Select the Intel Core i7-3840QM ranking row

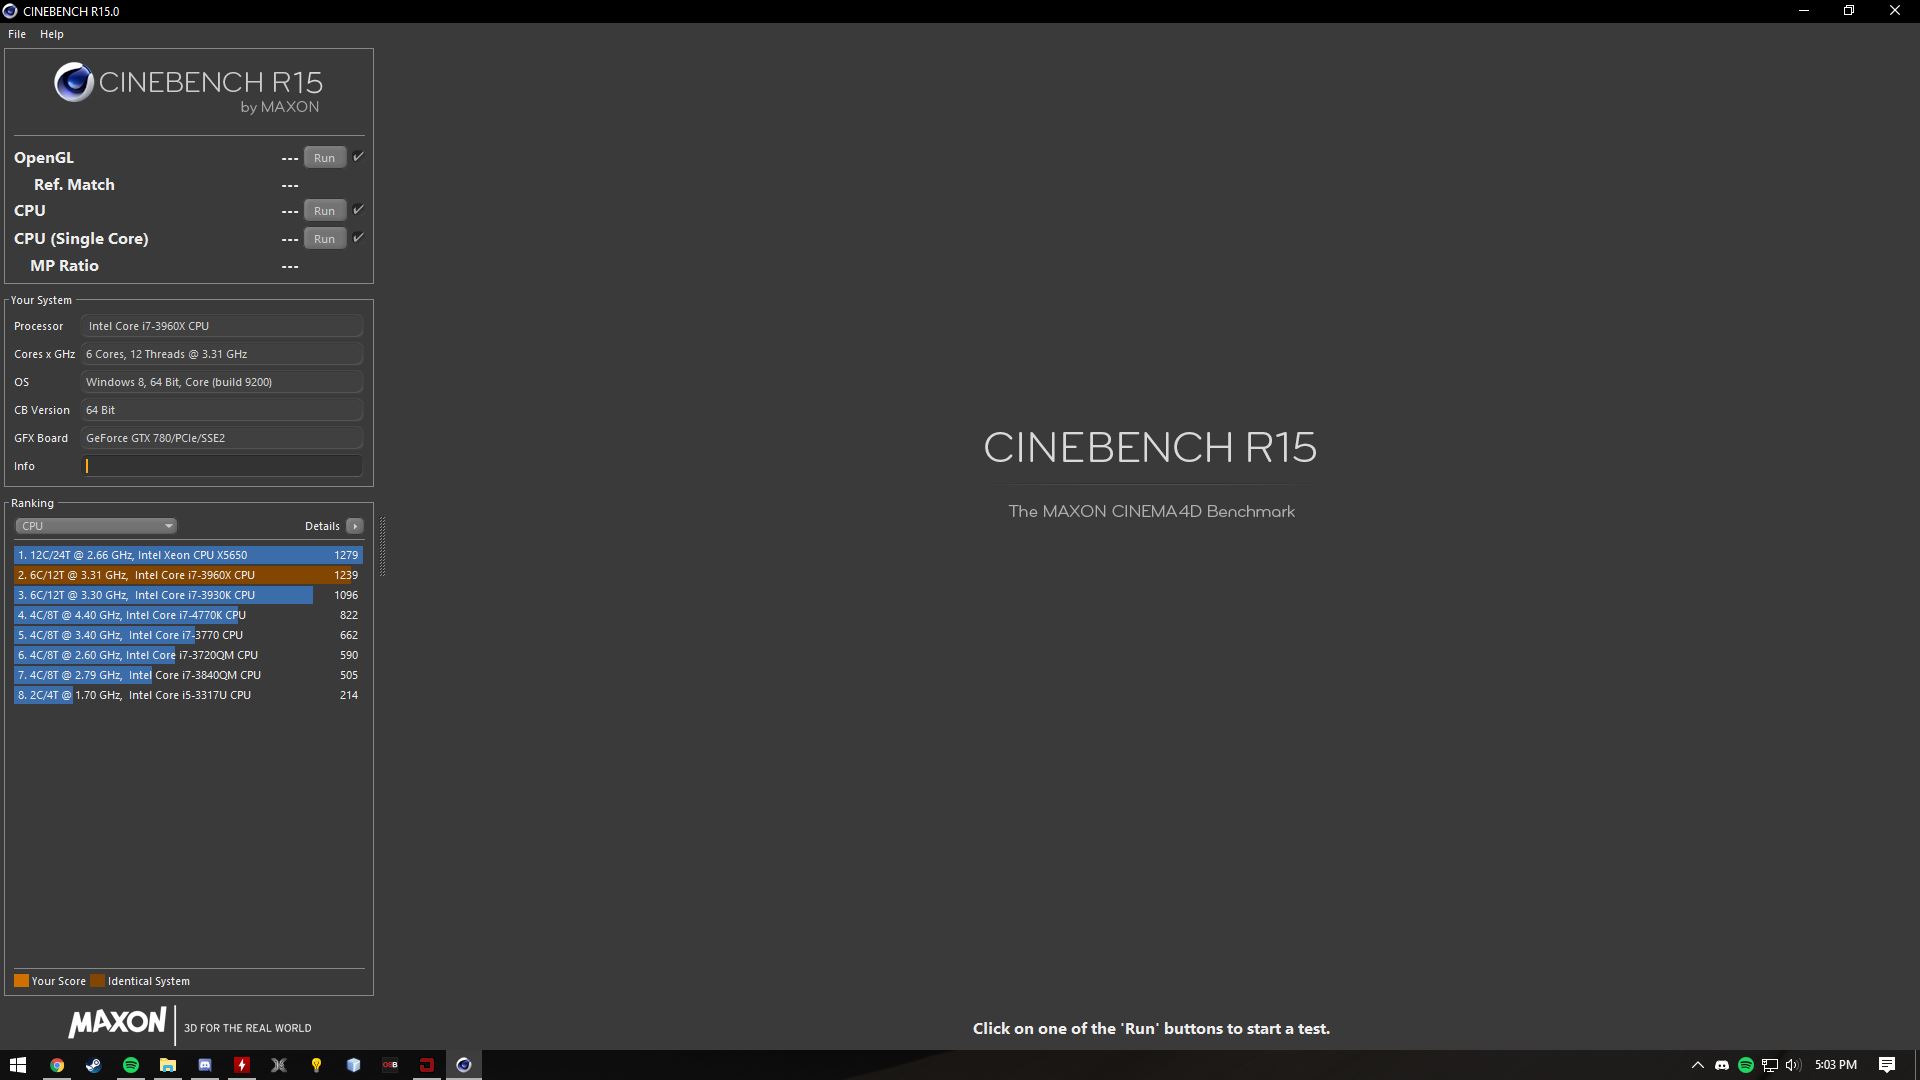click(188, 675)
